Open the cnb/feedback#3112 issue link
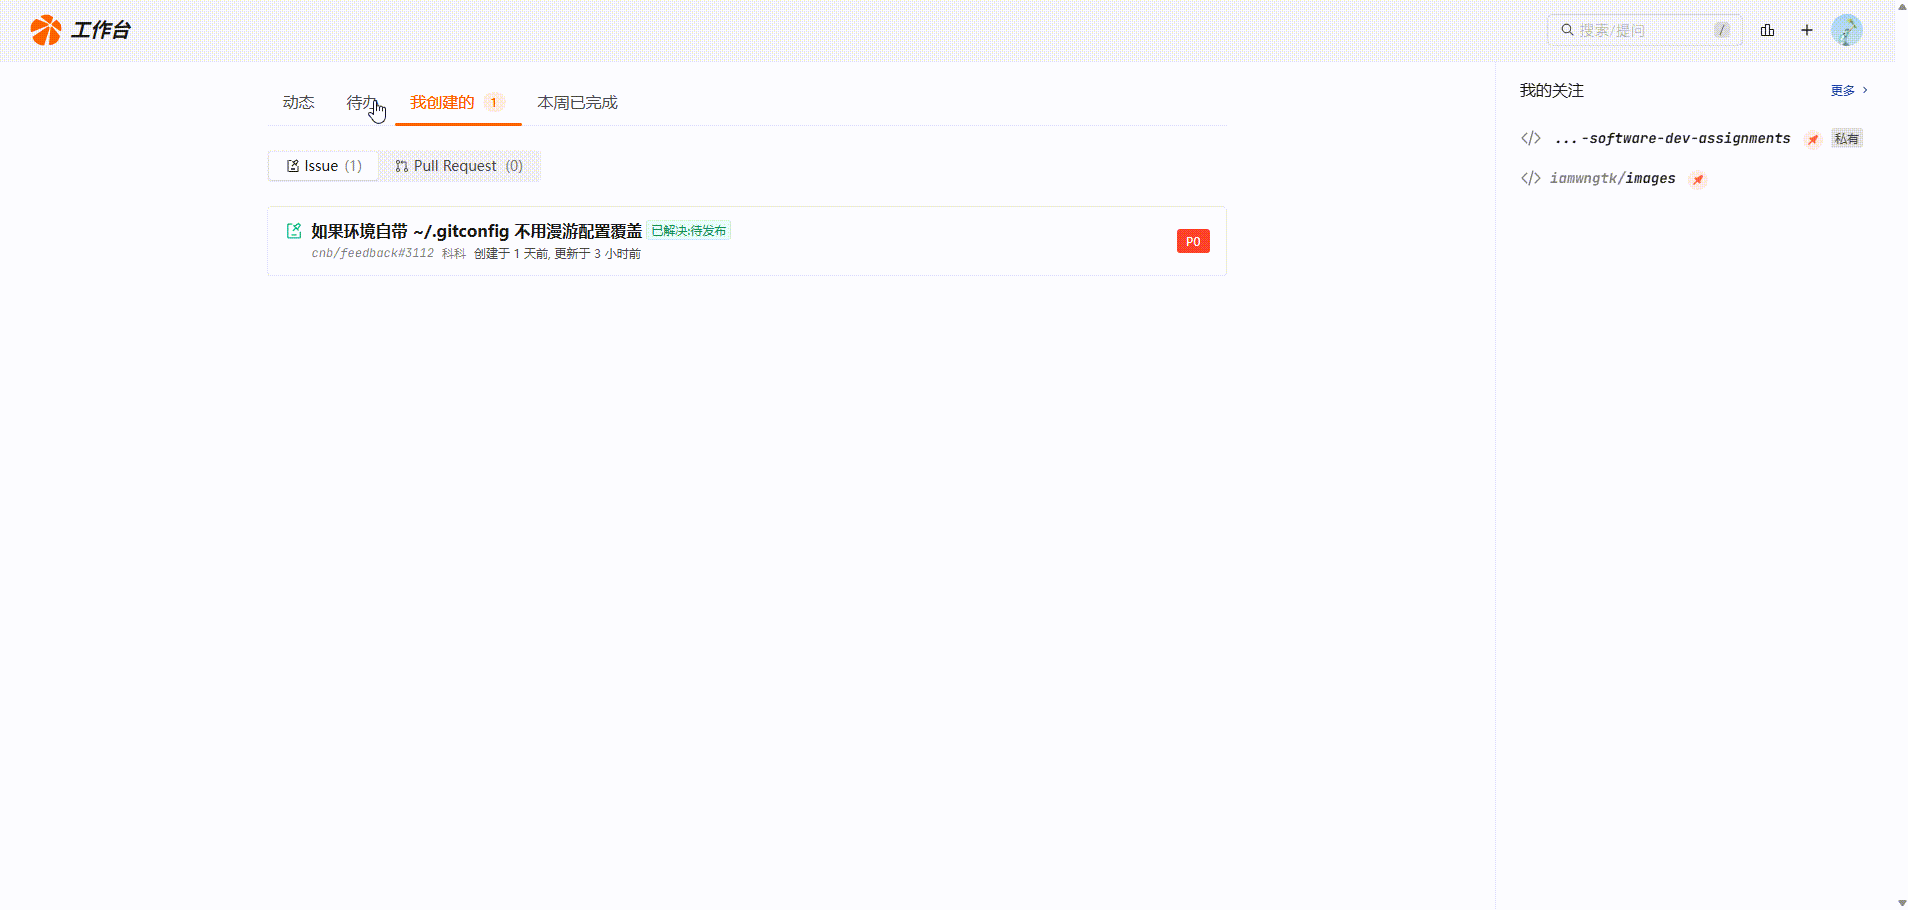The height and width of the screenshot is (910, 1908). click(x=372, y=253)
